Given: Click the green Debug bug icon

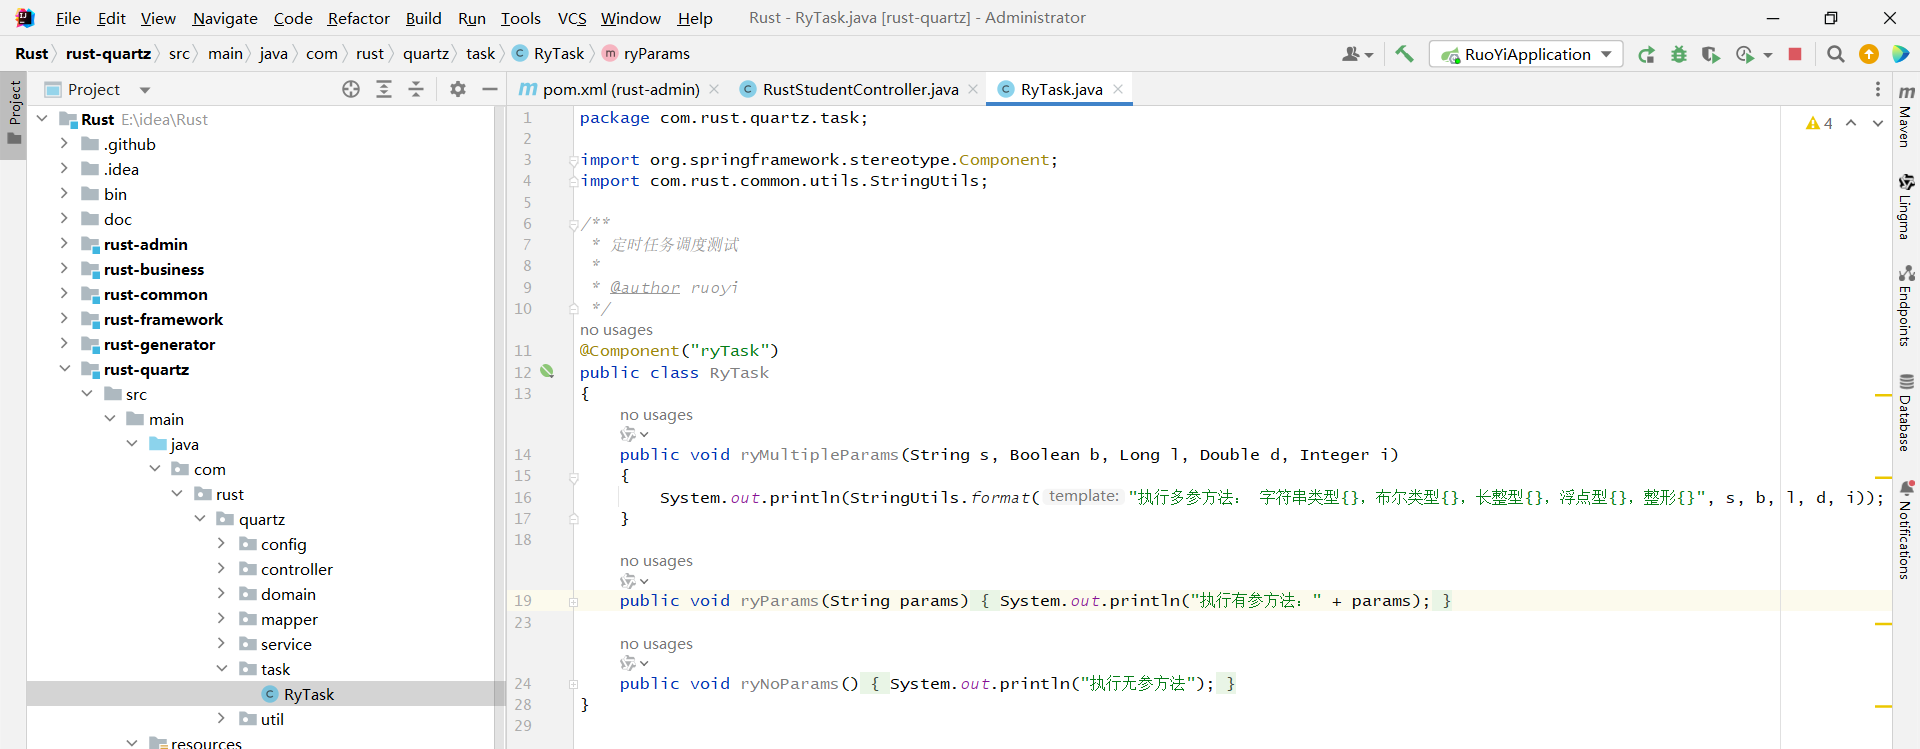Looking at the screenshot, I should point(1679,54).
